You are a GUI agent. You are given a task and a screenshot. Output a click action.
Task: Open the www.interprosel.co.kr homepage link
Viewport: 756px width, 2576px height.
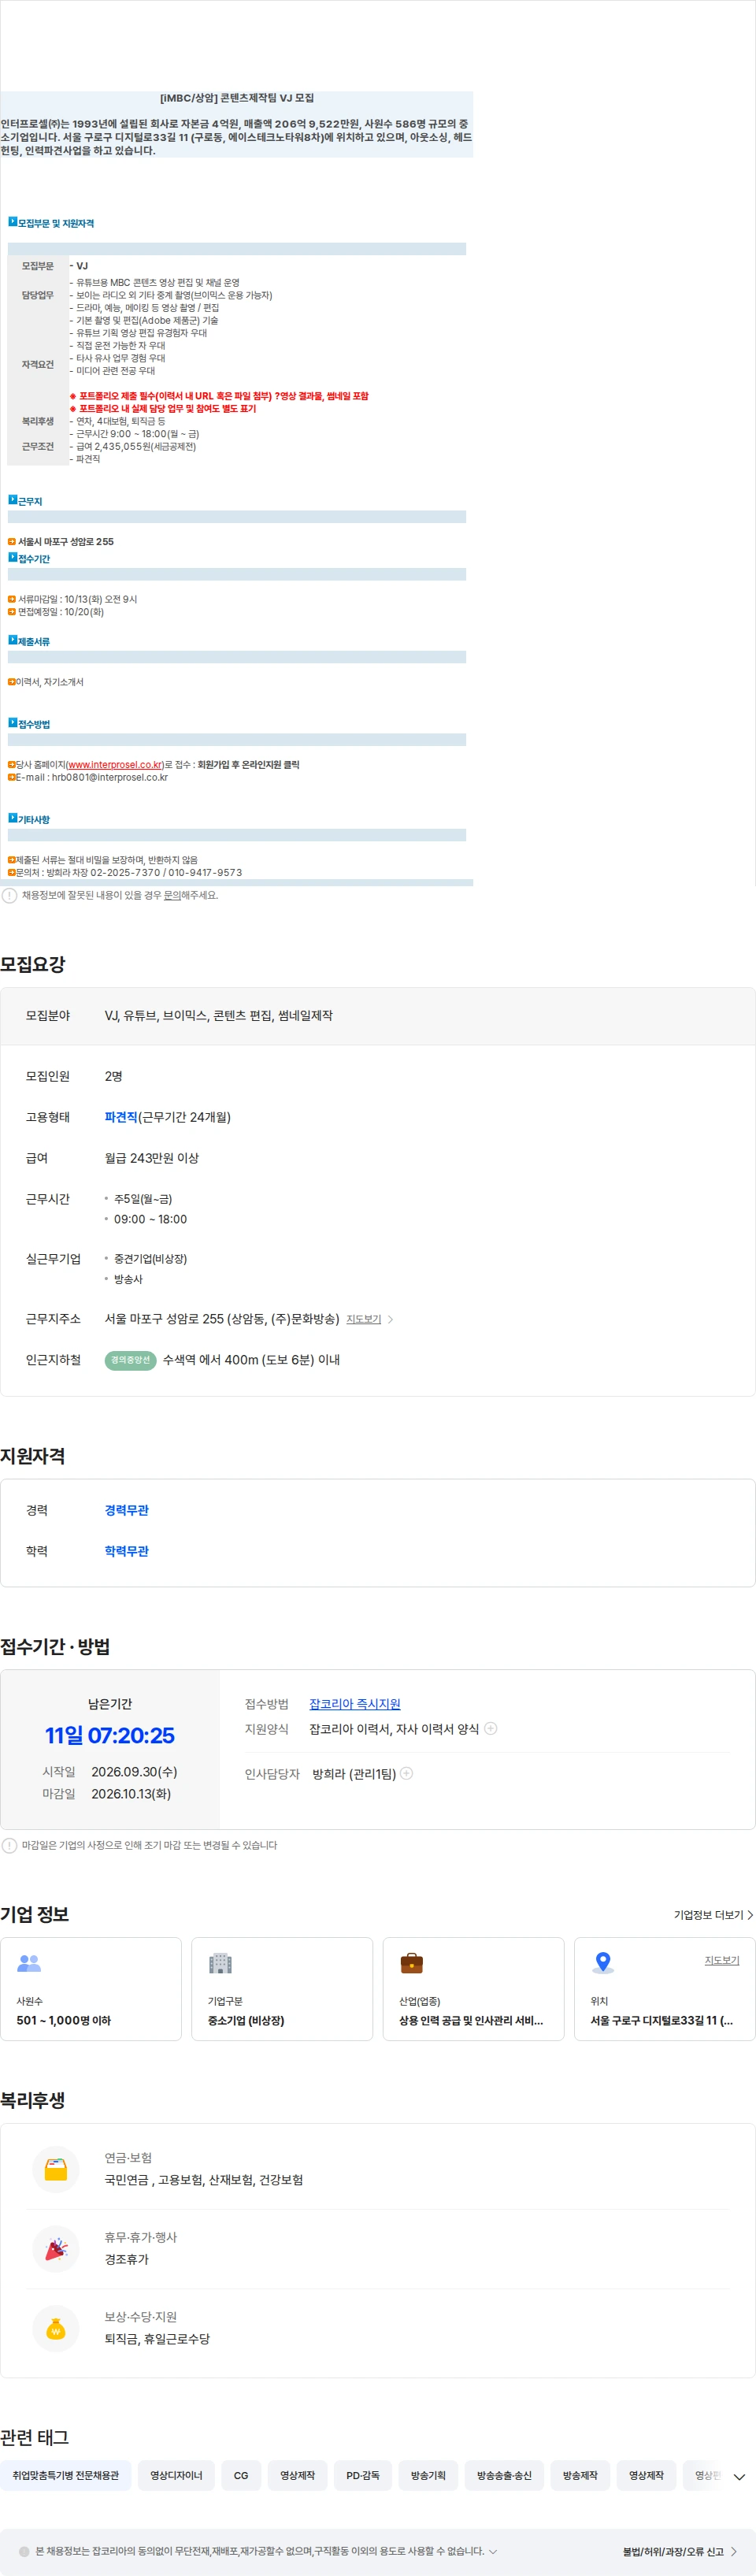115,764
